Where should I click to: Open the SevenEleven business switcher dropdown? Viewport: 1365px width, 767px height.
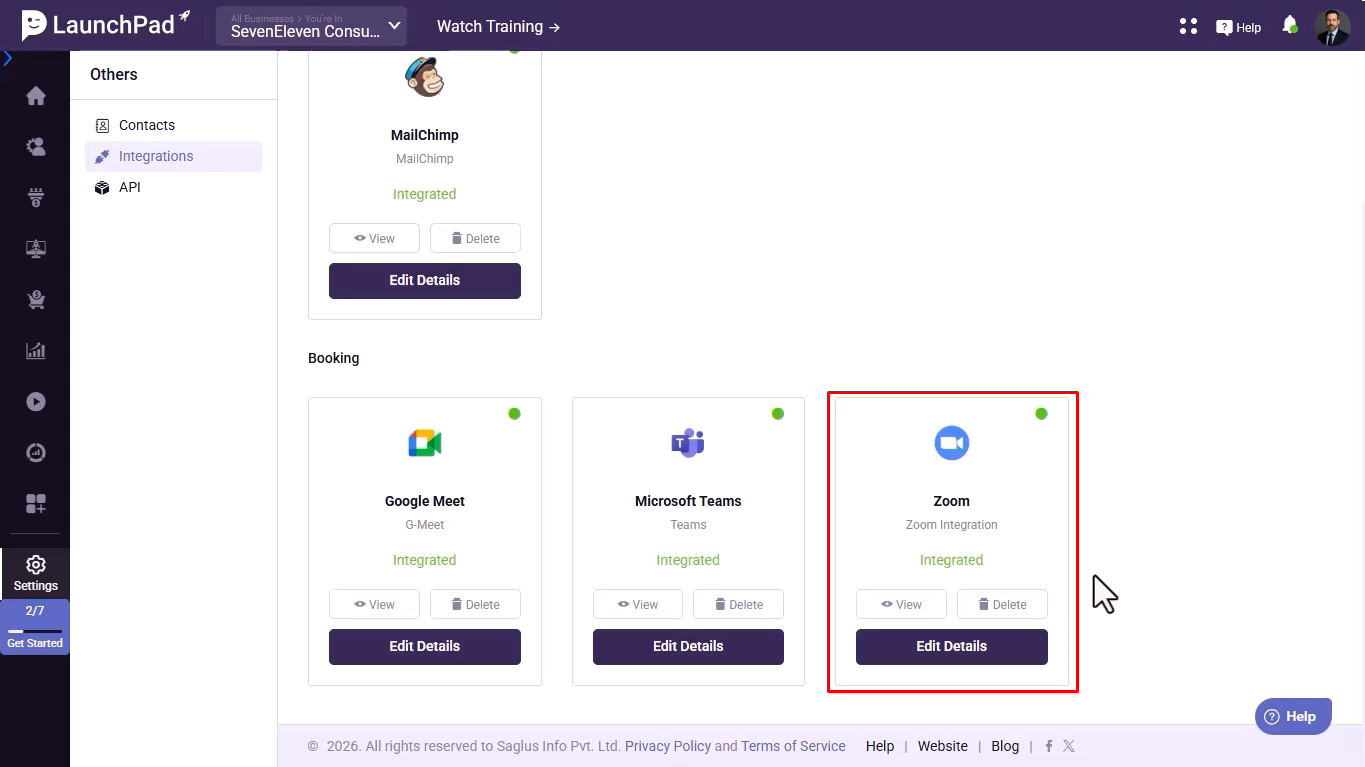[x=312, y=26]
